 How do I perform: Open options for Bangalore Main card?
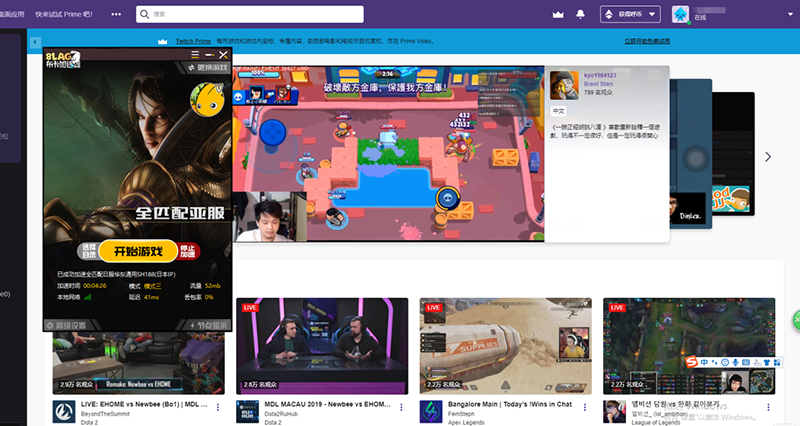click(585, 407)
